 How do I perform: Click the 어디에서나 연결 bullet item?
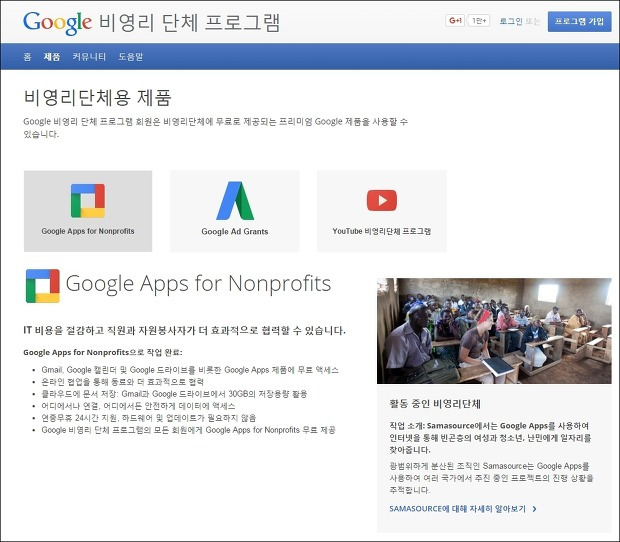(x=138, y=406)
